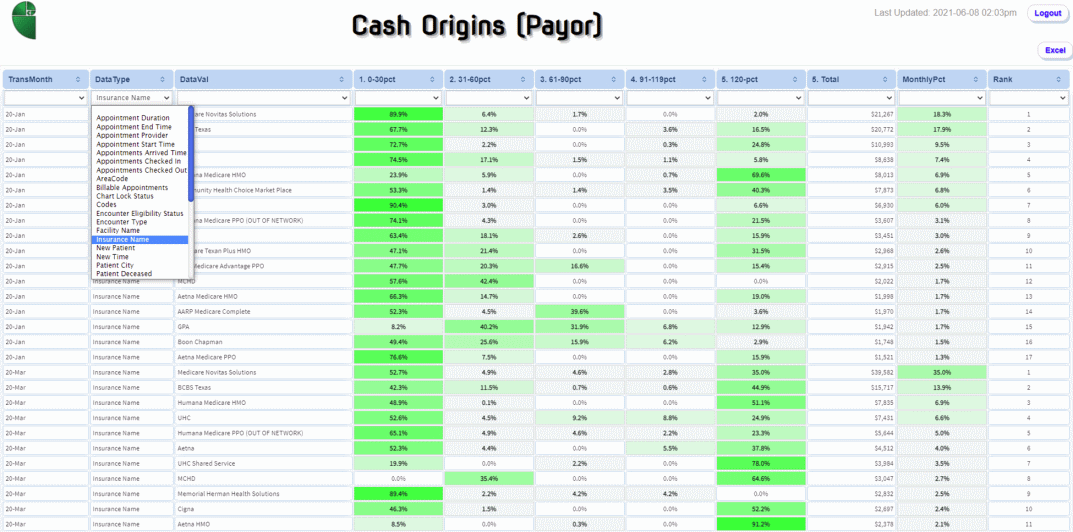Open the MonthlyPct filter dropdown
This screenshot has width=1073, height=532.
[x=942, y=98]
